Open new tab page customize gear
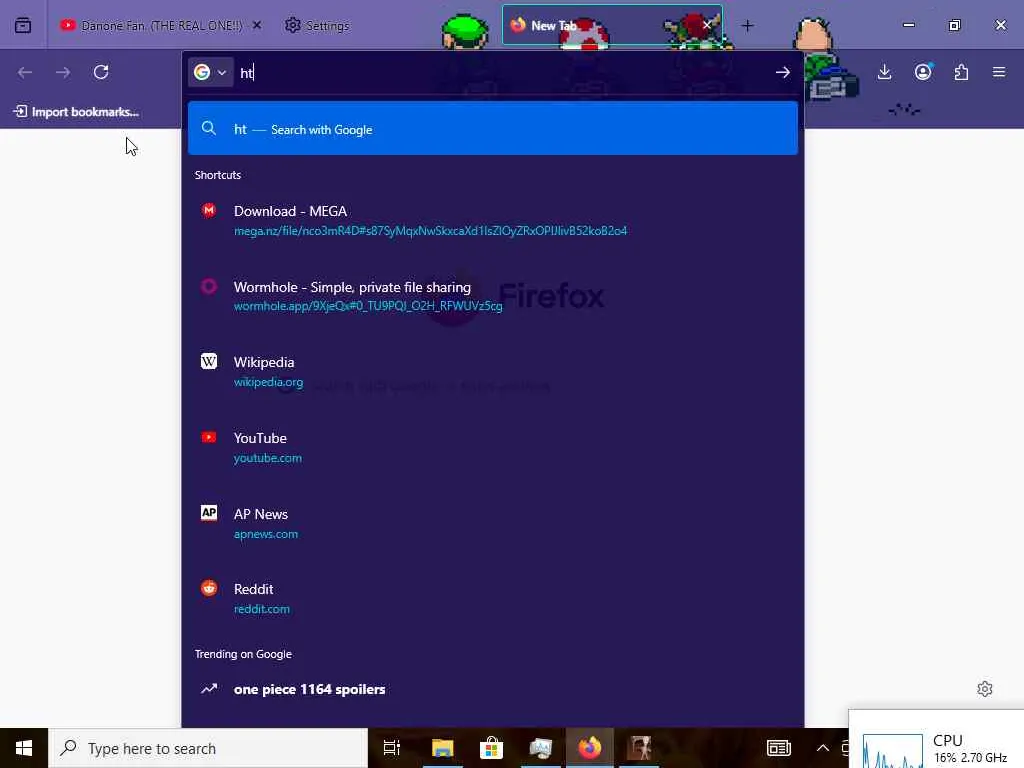The image size is (1024, 768). [x=984, y=689]
